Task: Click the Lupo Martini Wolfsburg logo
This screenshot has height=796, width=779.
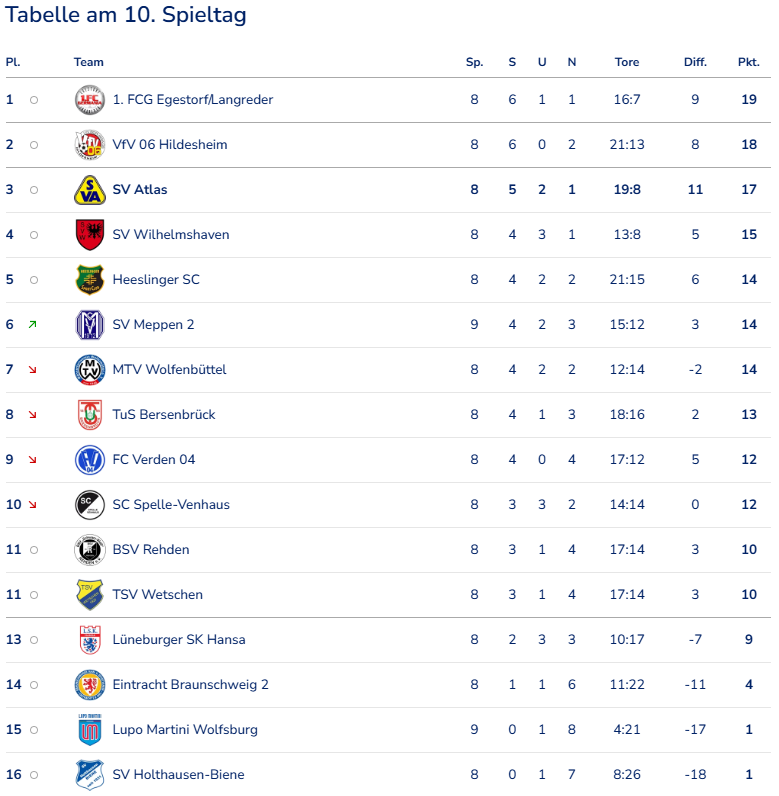Action: 90,730
